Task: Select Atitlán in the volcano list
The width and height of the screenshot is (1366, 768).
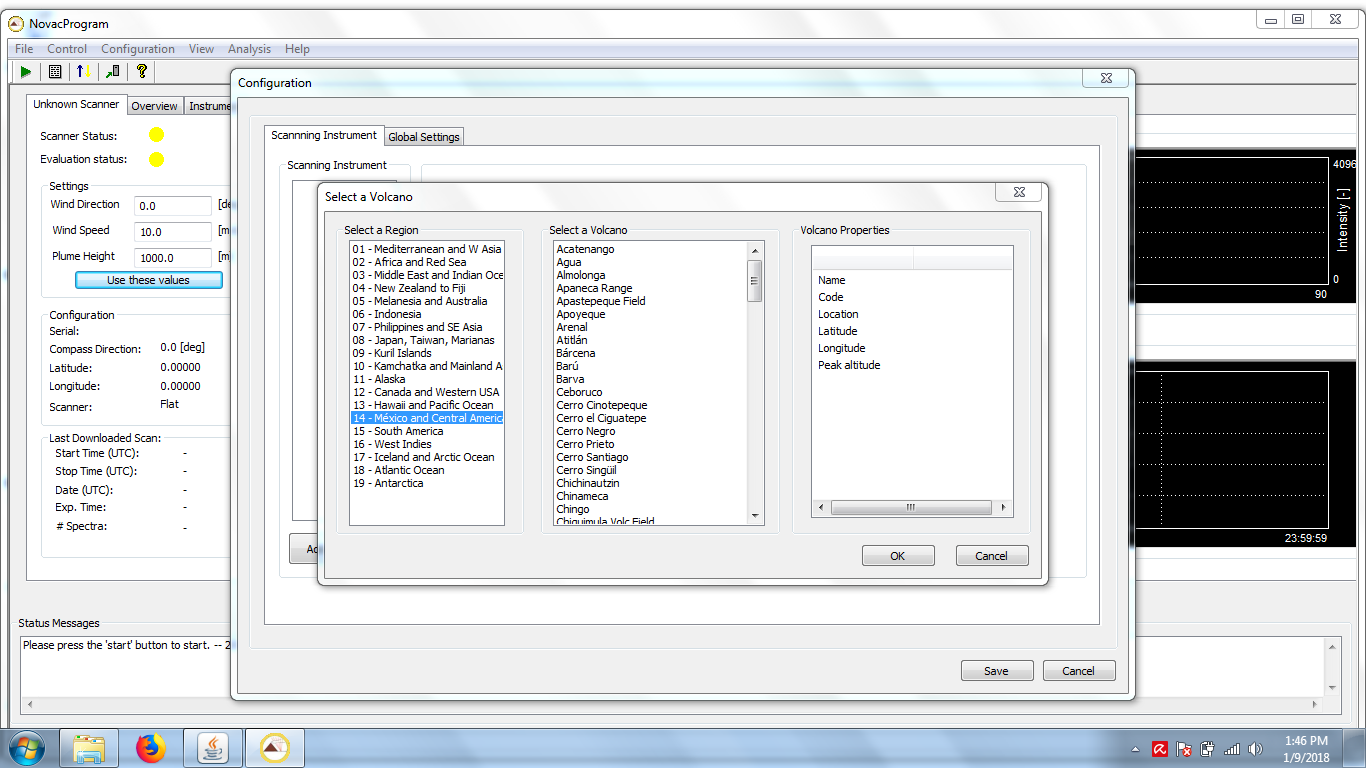Action: tap(651, 340)
